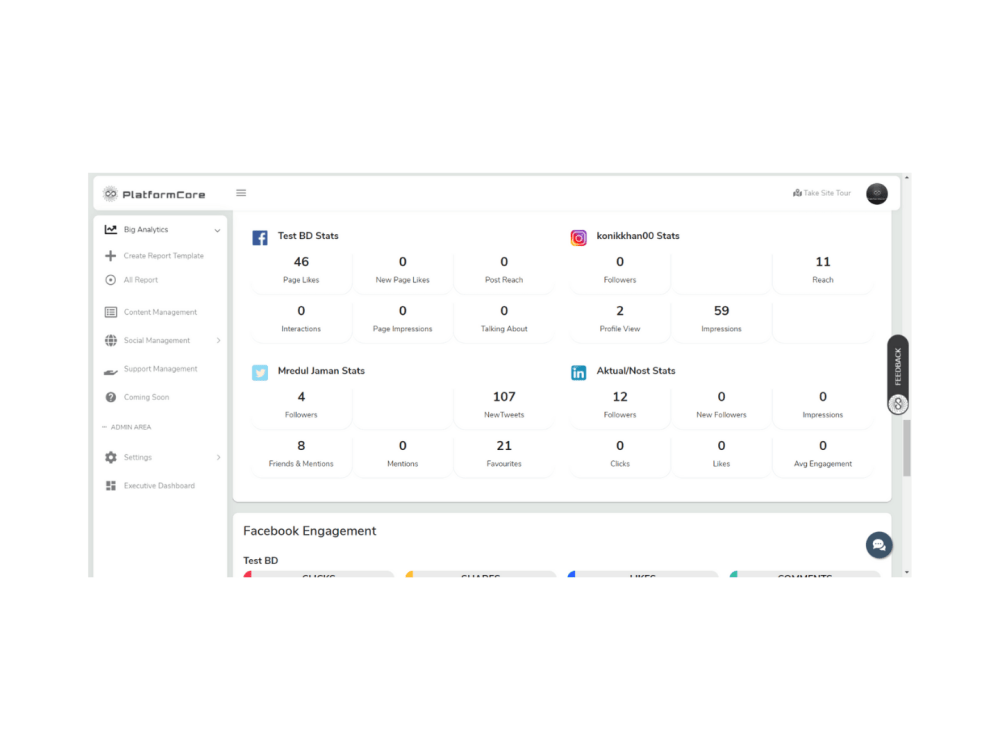Click the Settings gear icon
Image resolution: width=1000 pixels, height=750 pixels.
click(111, 457)
